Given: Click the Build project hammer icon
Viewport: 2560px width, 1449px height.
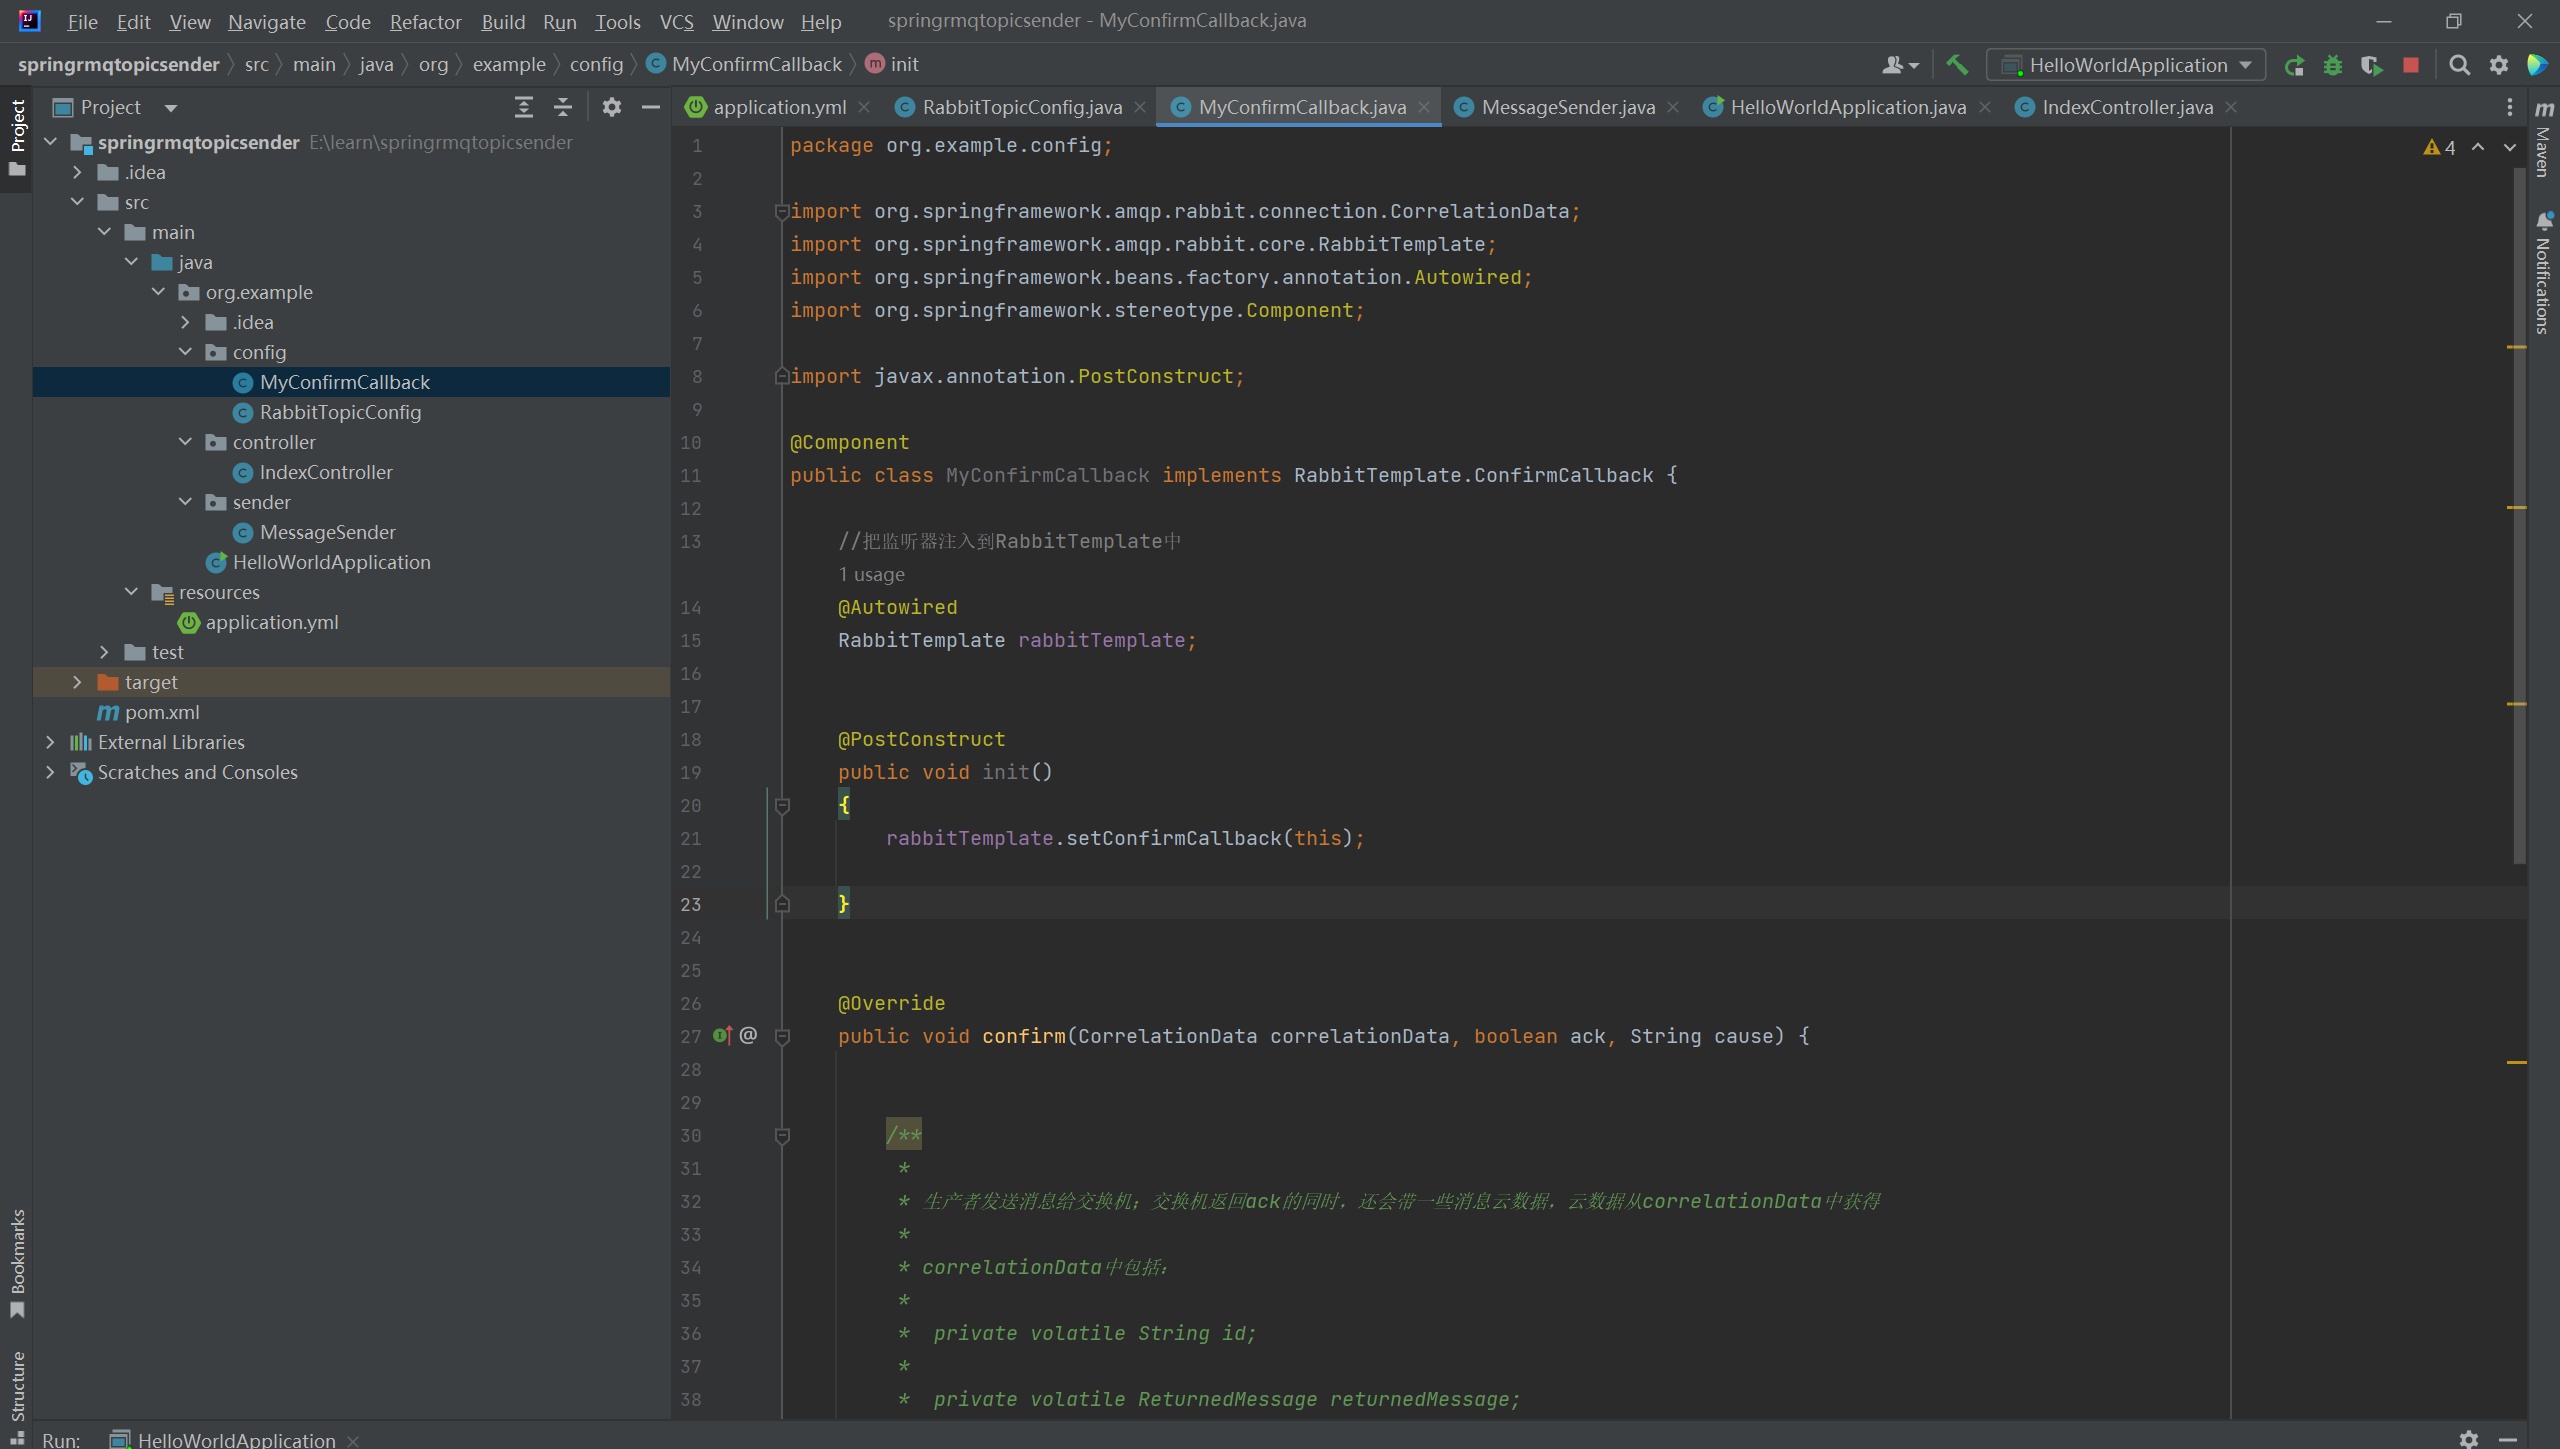Looking at the screenshot, I should [x=1957, y=65].
